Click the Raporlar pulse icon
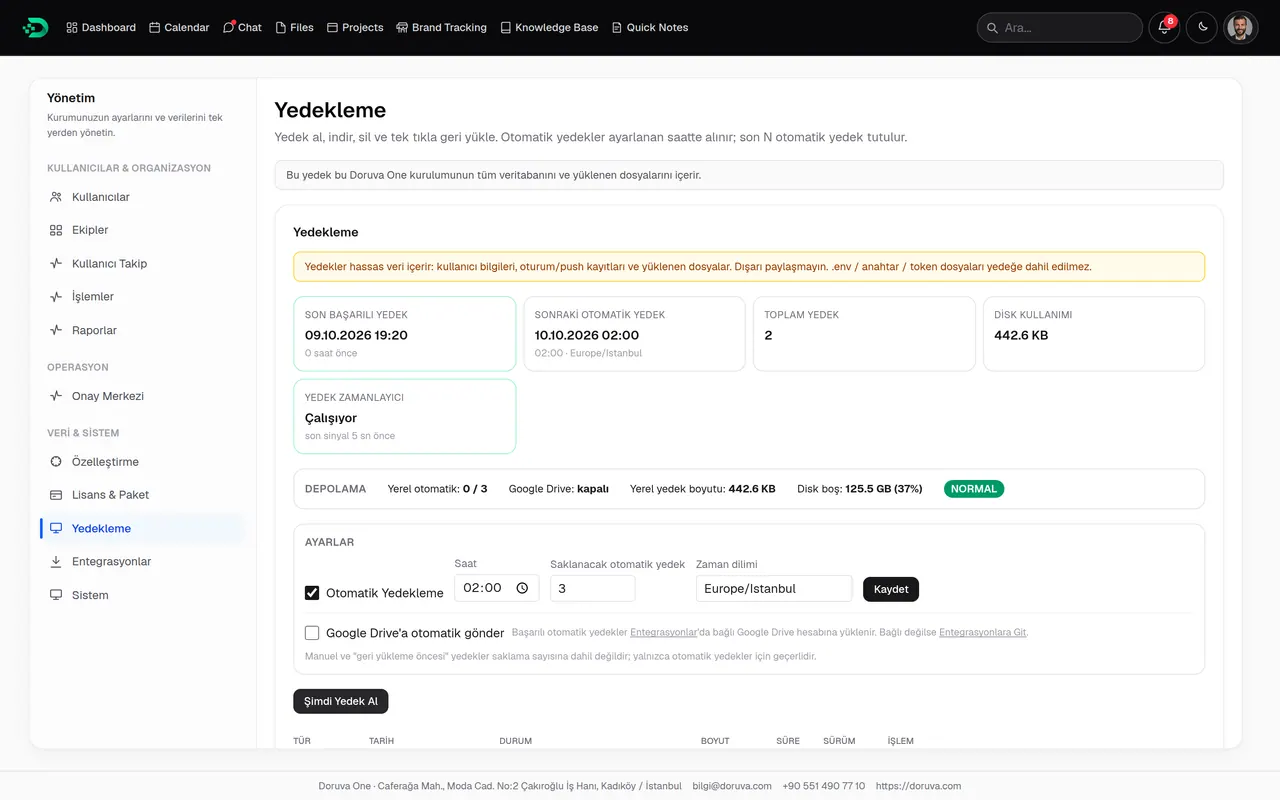Image resolution: width=1280 pixels, height=800 pixels. (56, 330)
